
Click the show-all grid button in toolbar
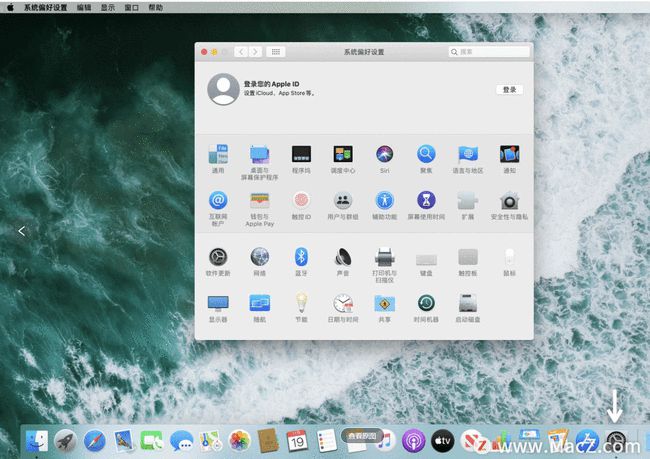[276, 51]
